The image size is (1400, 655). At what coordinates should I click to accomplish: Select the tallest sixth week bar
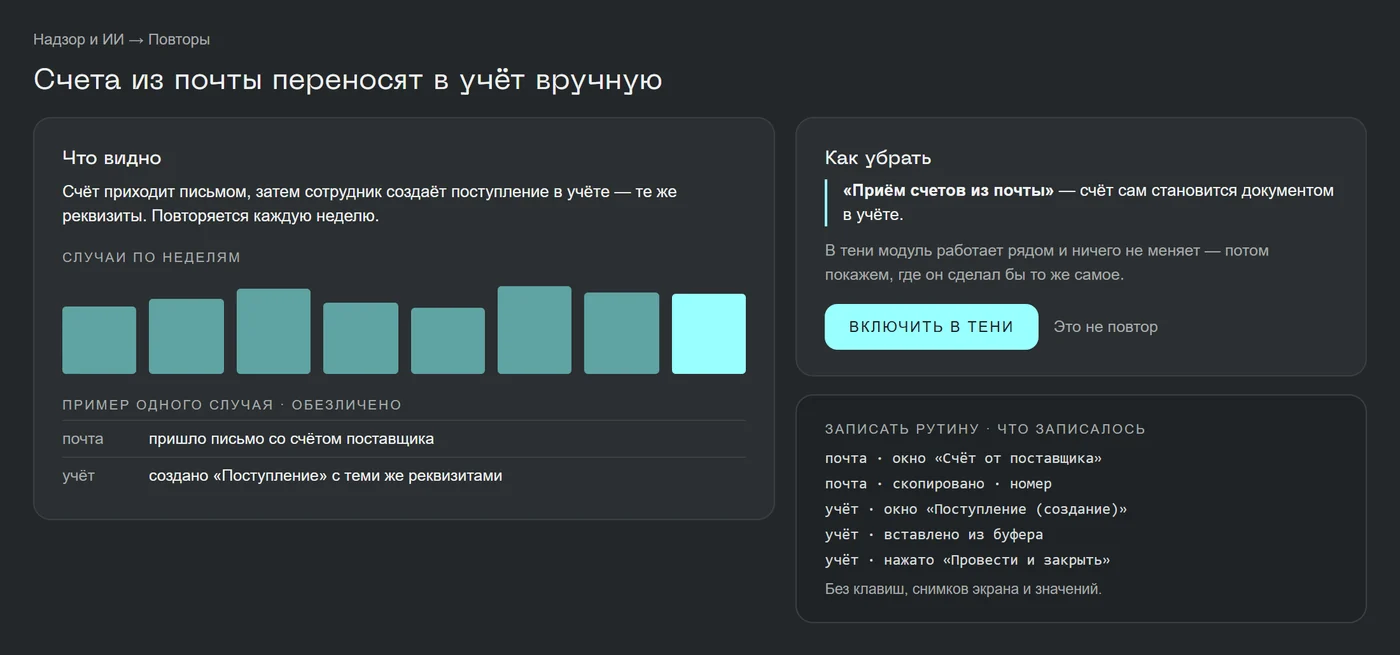534,330
